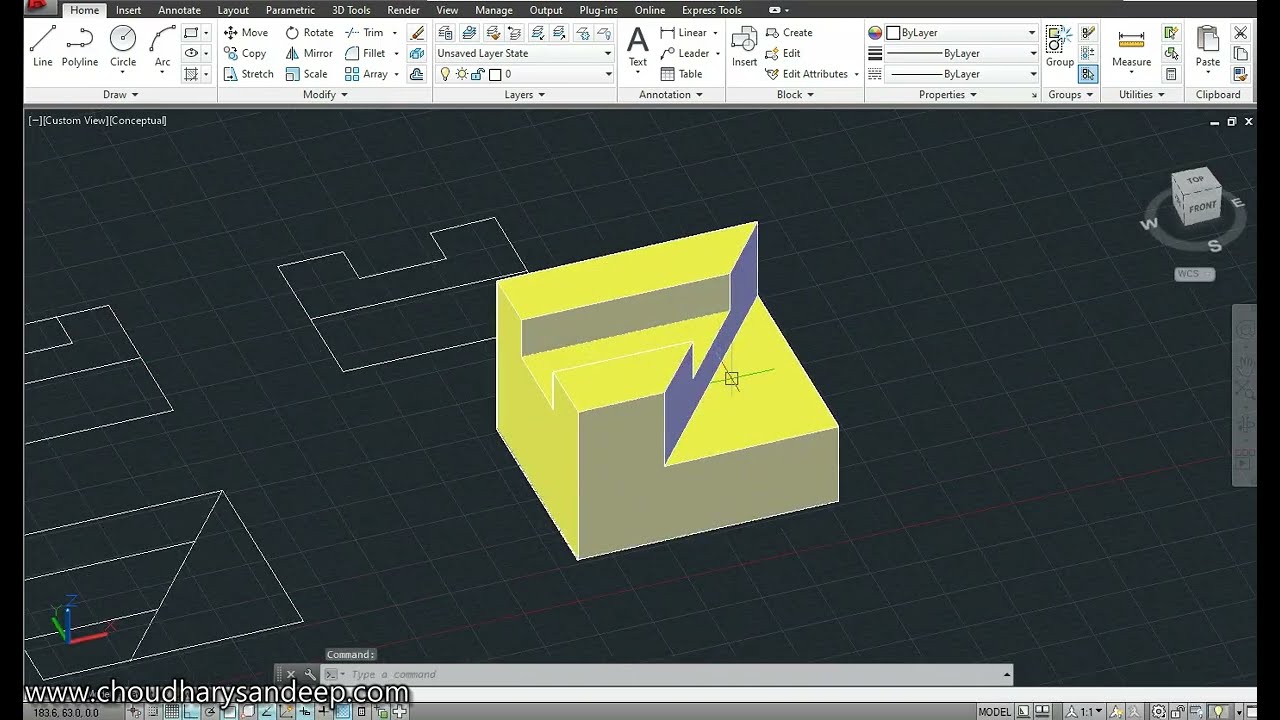
Task: Switch to MODEL space in status bar
Action: [995, 712]
